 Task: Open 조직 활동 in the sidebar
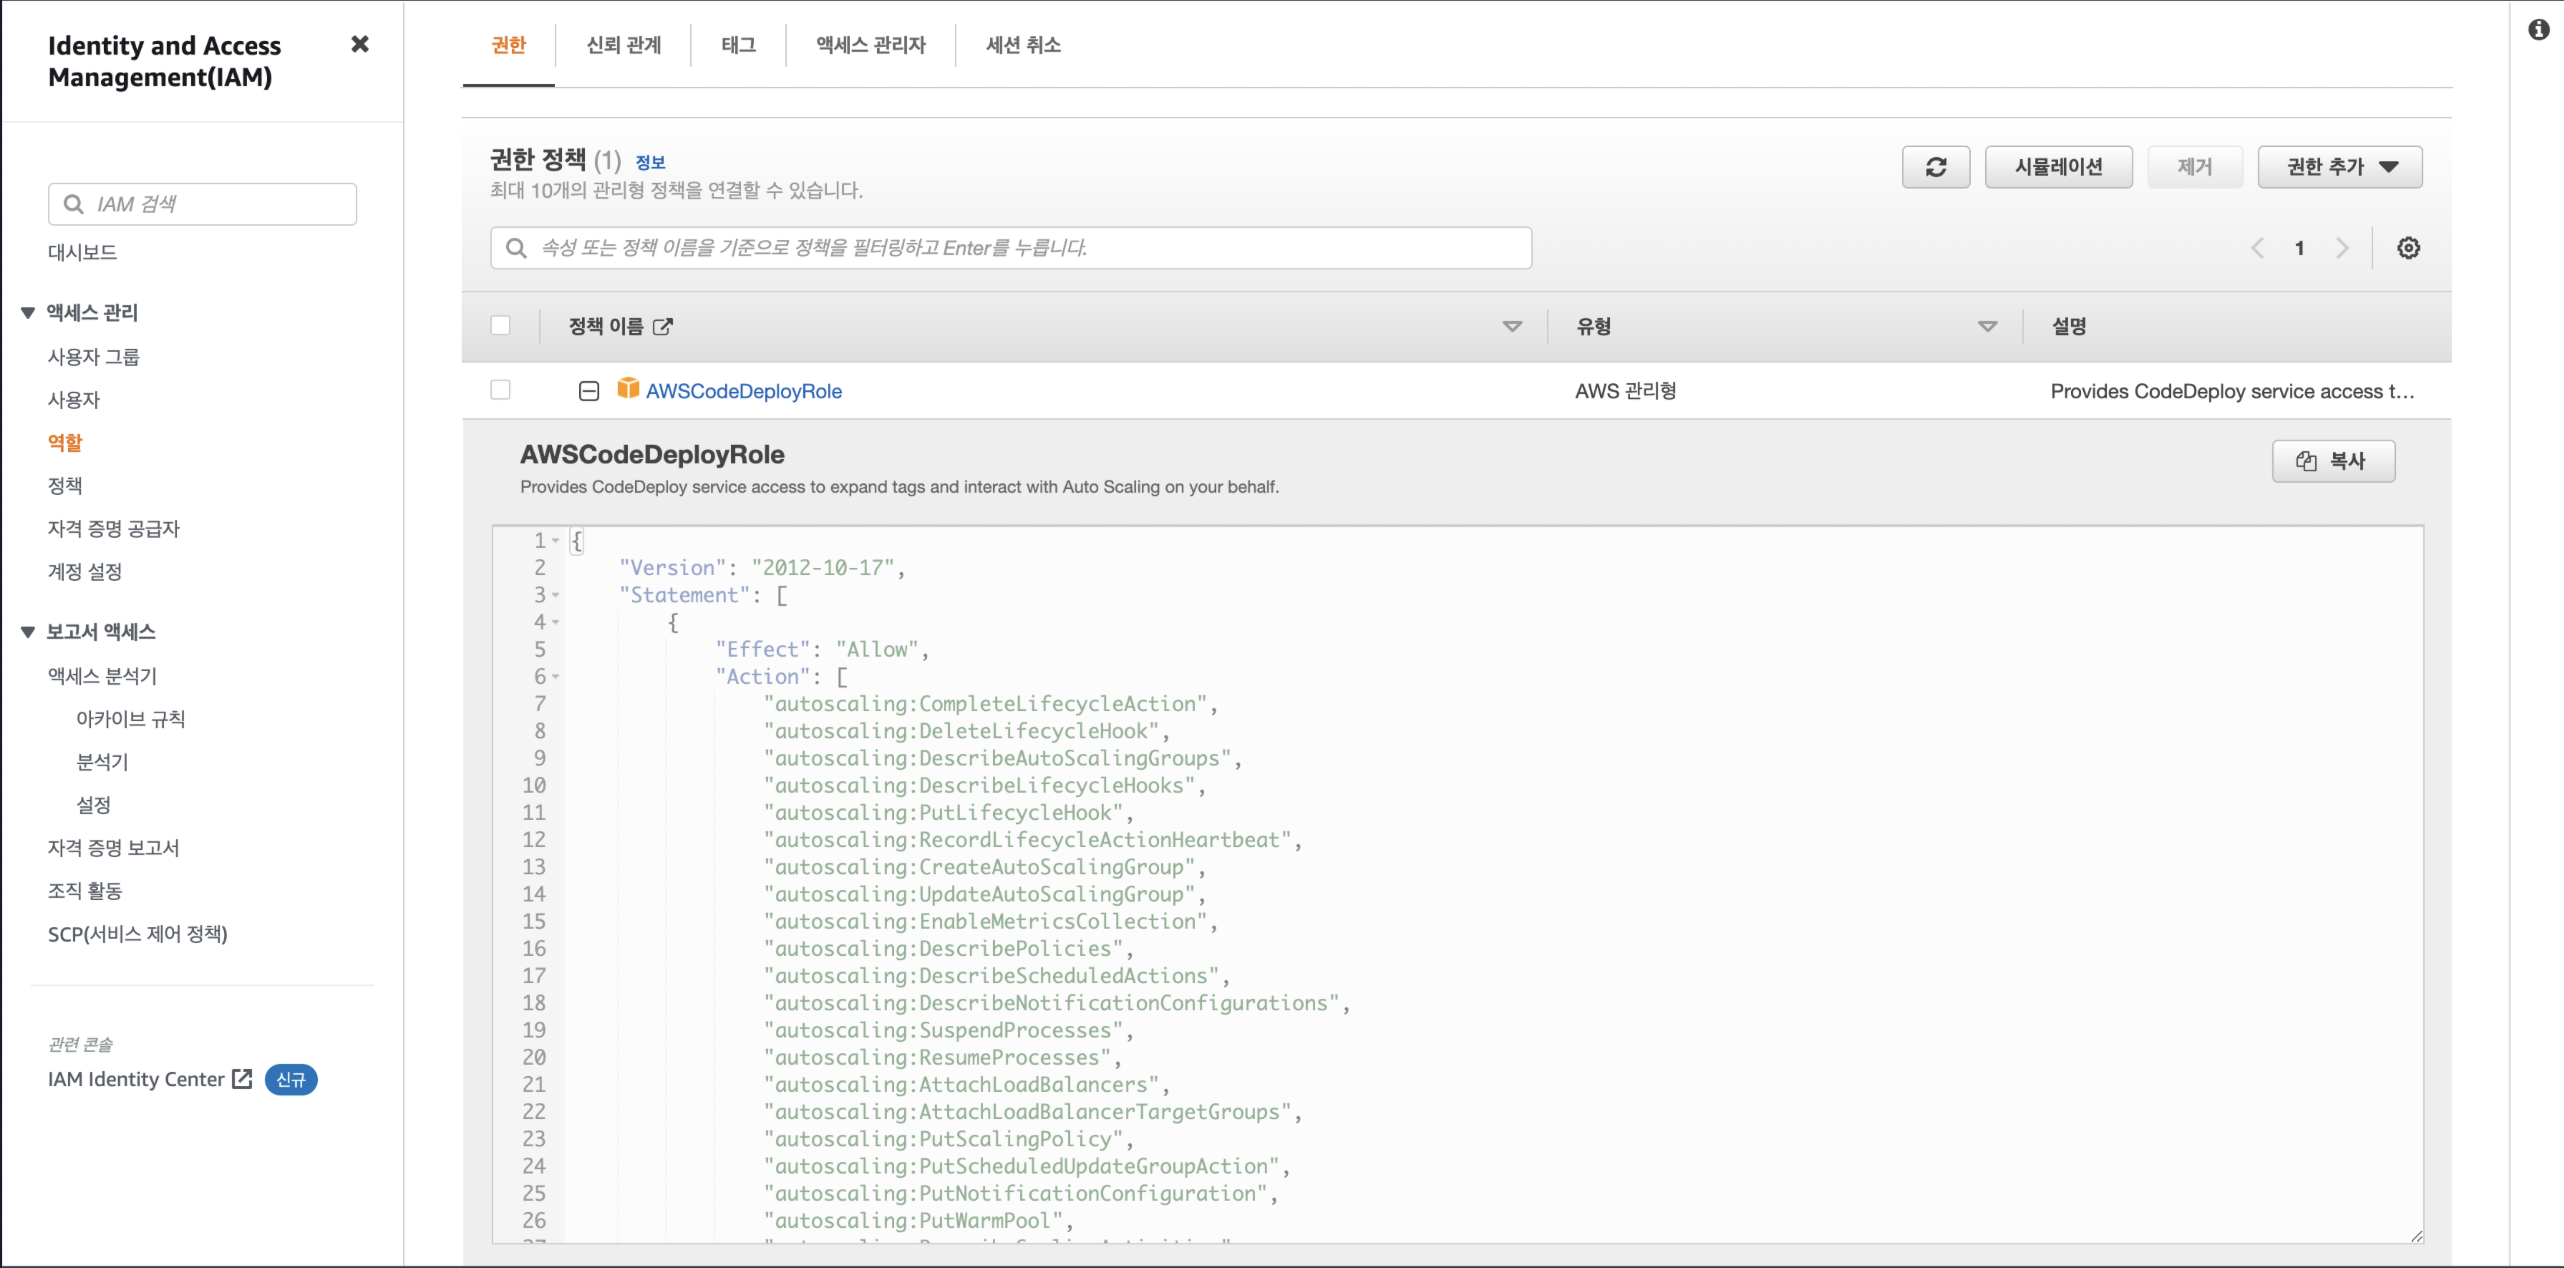85,891
